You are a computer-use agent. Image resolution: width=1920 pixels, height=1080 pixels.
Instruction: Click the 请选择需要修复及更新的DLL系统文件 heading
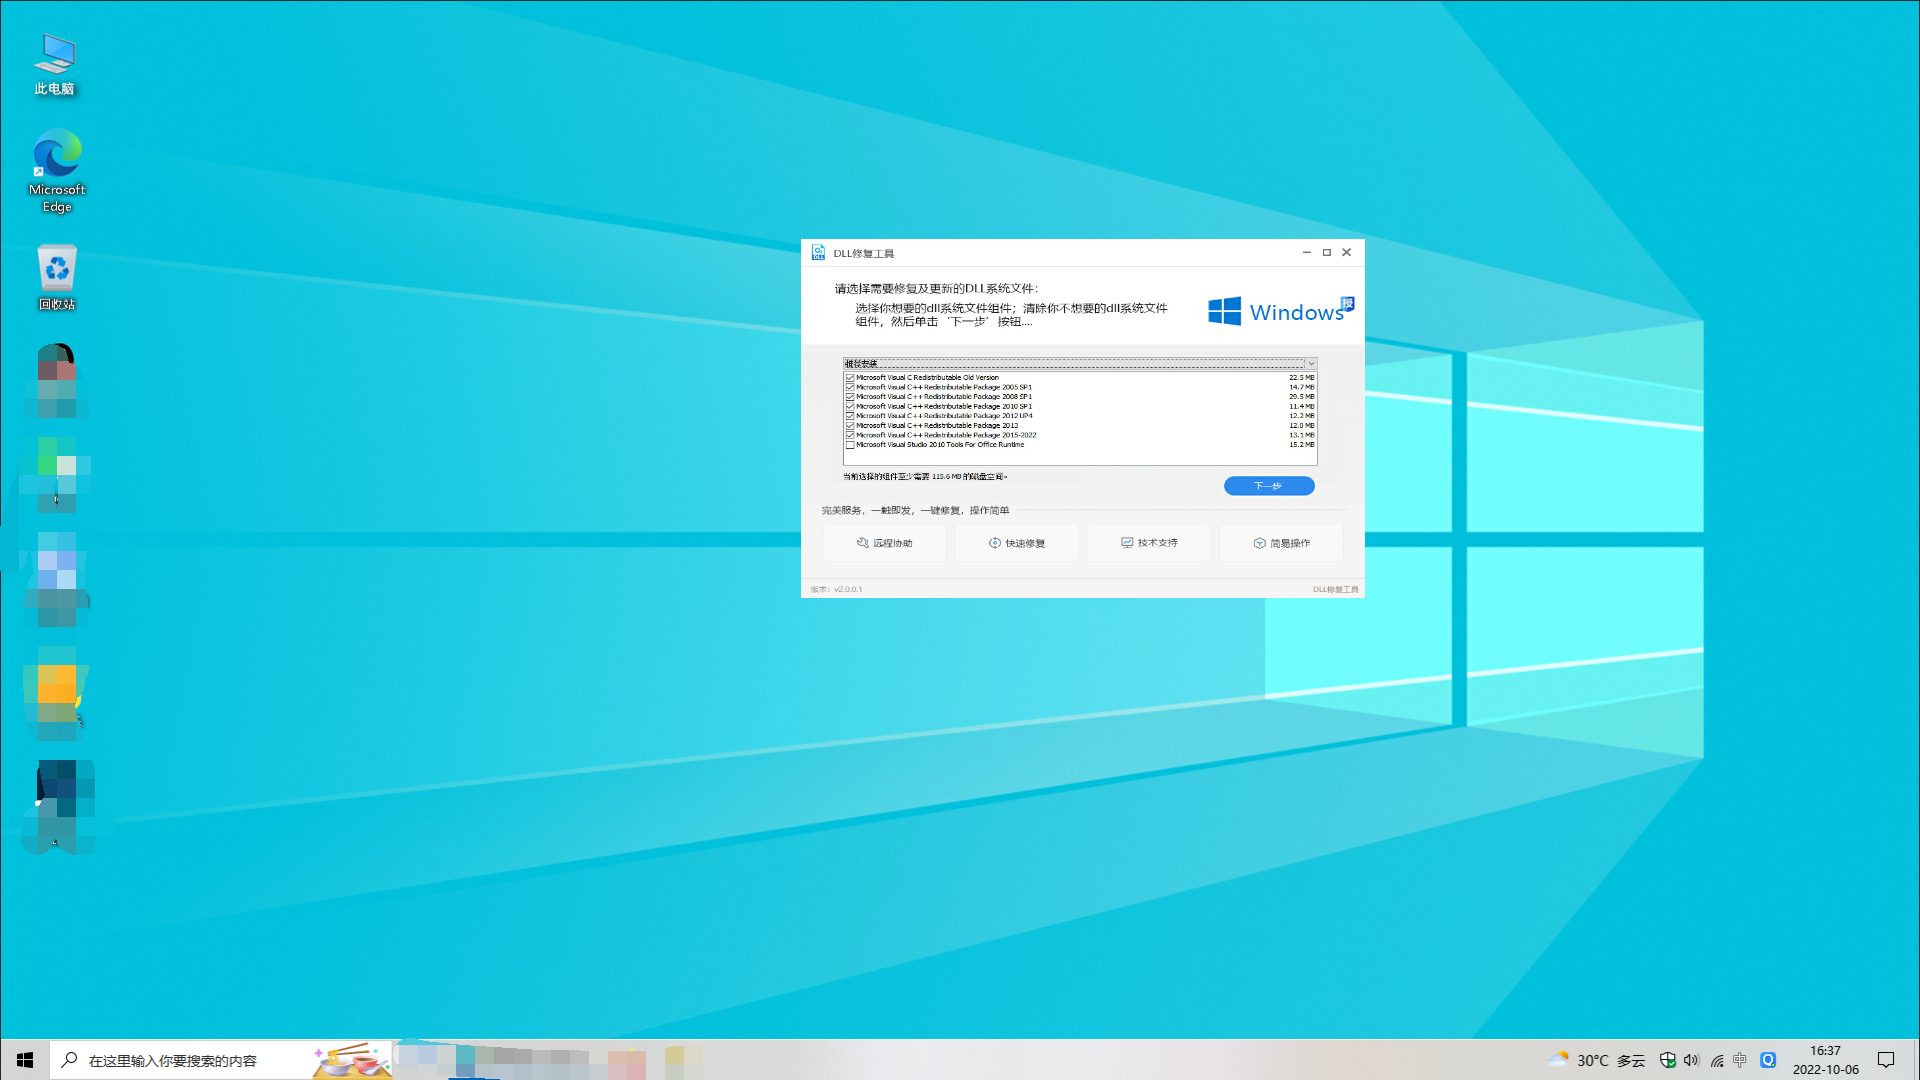(936, 288)
